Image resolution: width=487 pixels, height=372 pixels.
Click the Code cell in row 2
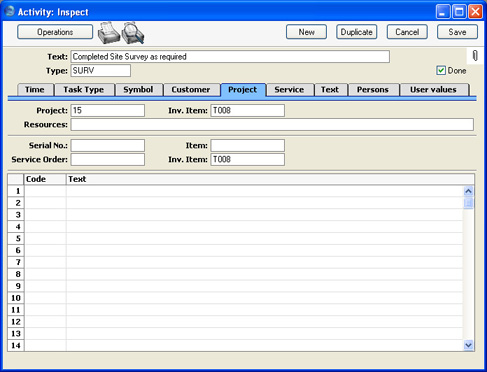tap(45, 203)
